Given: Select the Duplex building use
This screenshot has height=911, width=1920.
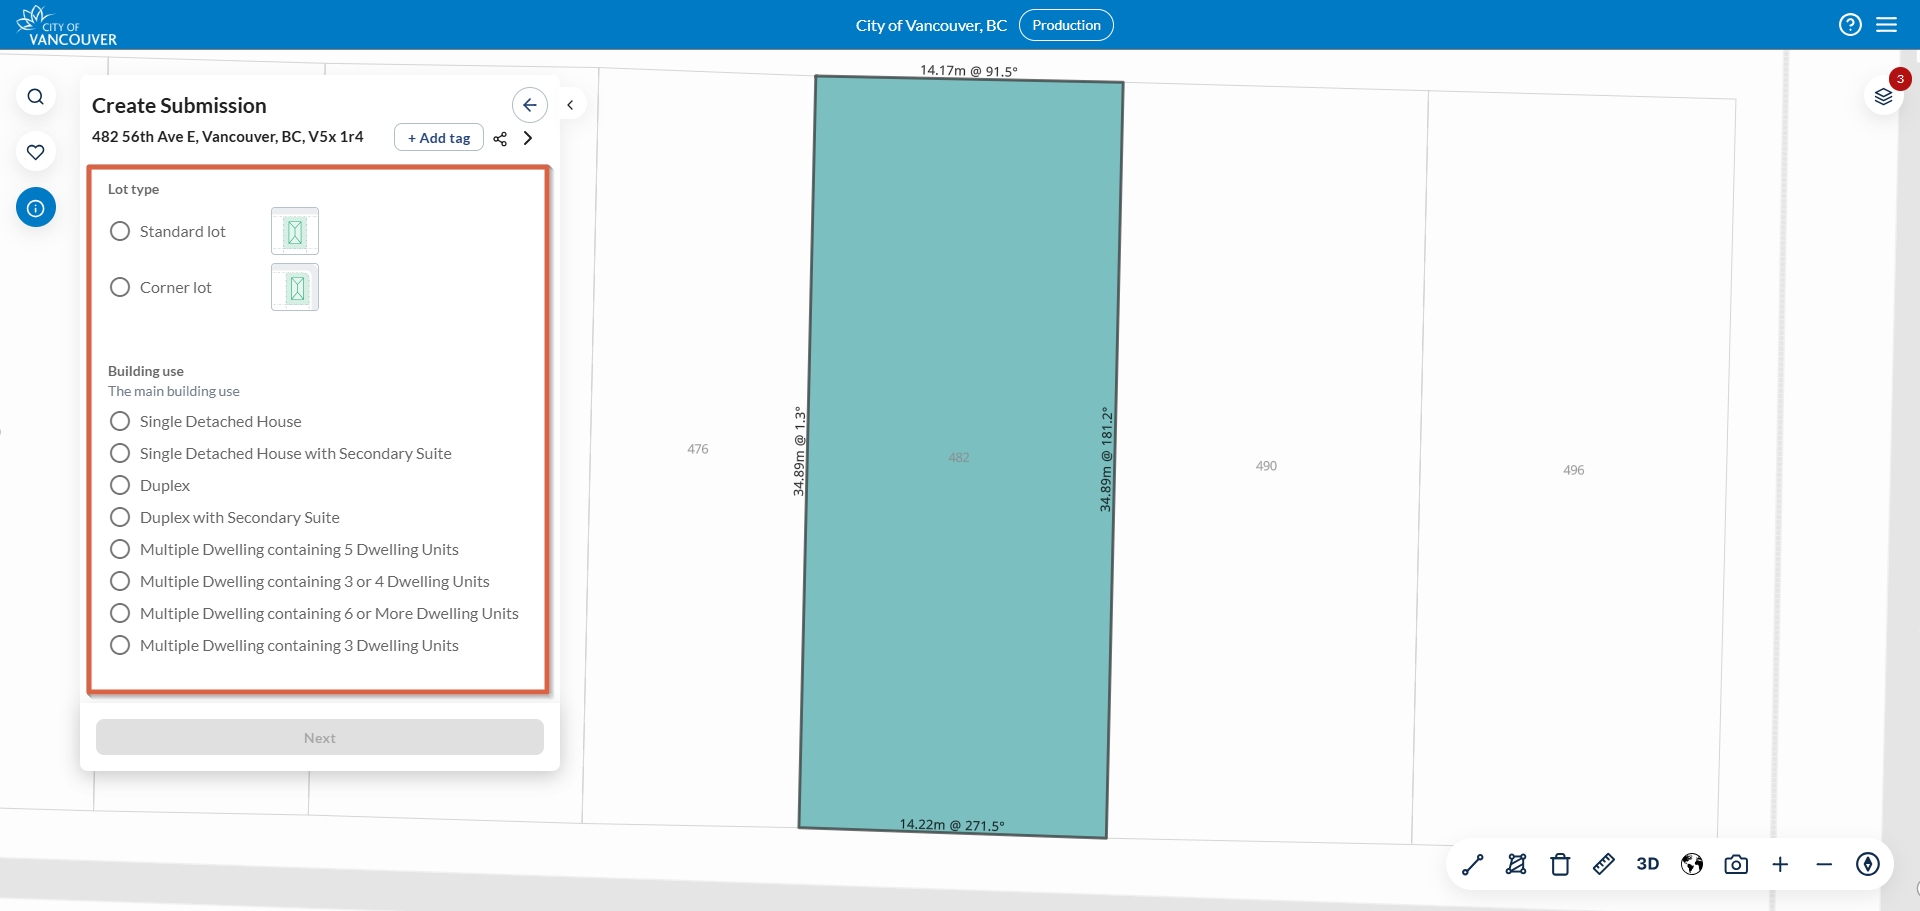Looking at the screenshot, I should click(x=120, y=485).
